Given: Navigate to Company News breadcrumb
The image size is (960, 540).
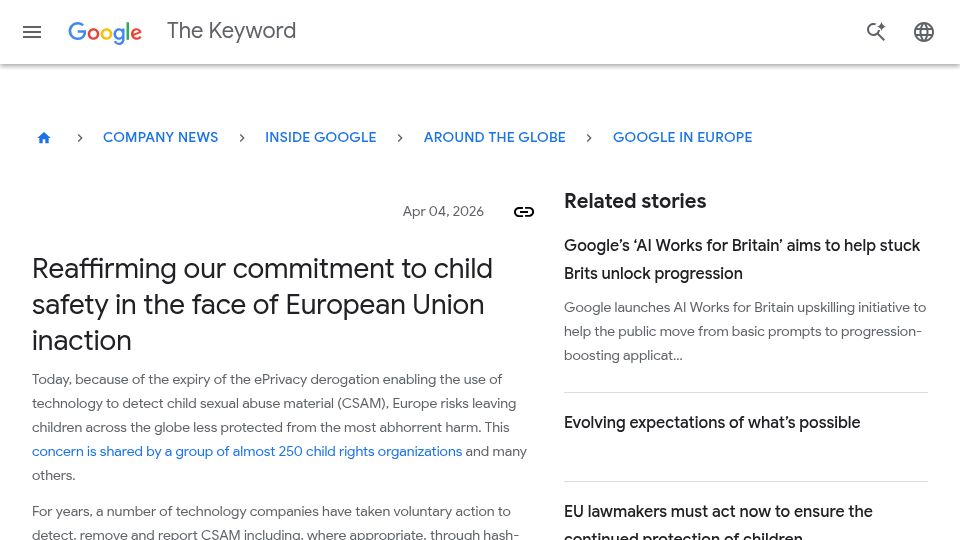Looking at the screenshot, I should click(x=160, y=137).
